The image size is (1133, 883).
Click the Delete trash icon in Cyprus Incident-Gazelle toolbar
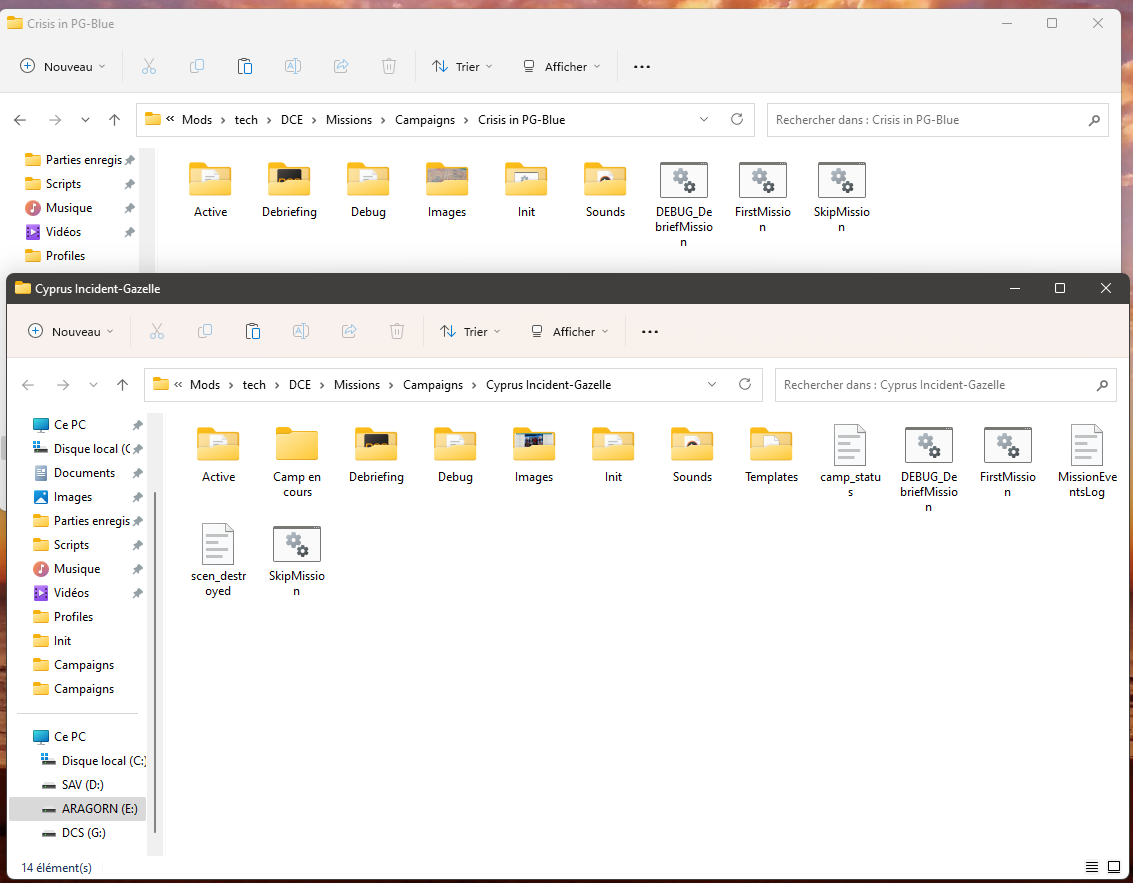click(397, 332)
